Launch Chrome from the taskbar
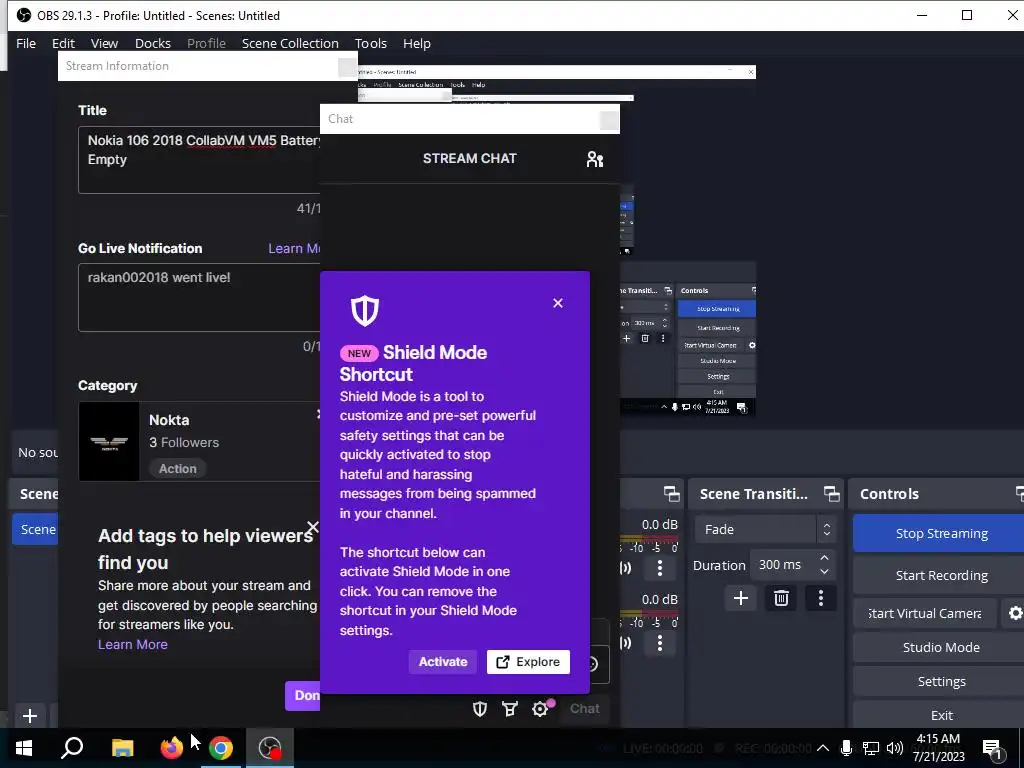1024x768 pixels. click(221, 748)
